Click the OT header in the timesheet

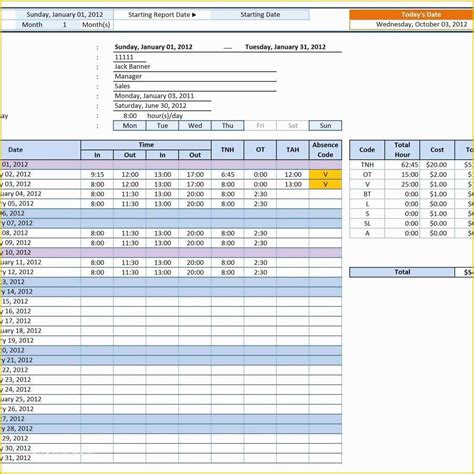point(260,150)
